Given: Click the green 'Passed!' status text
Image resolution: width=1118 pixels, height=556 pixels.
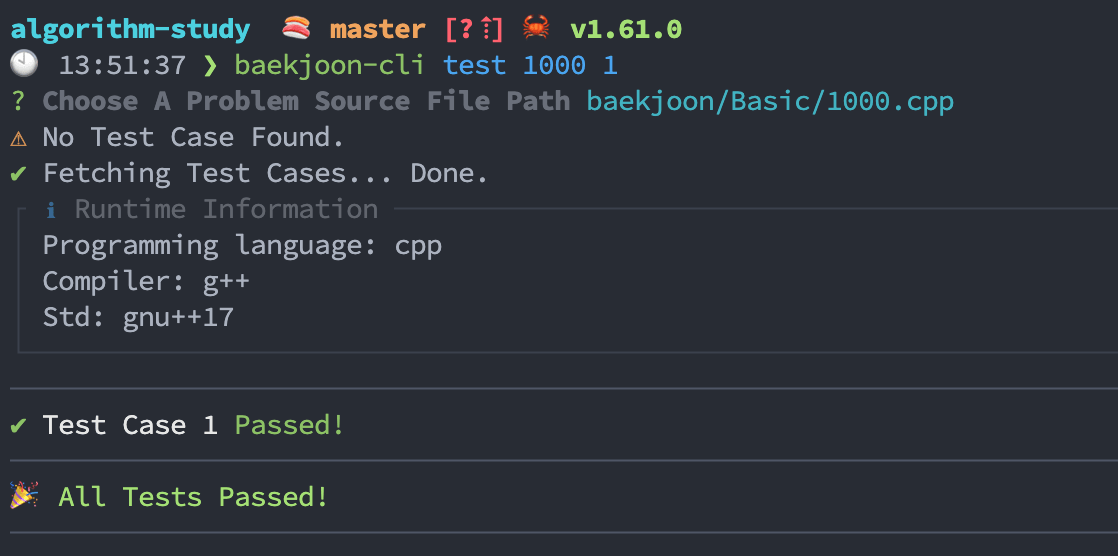Looking at the screenshot, I should pyautogui.click(x=289, y=425).
